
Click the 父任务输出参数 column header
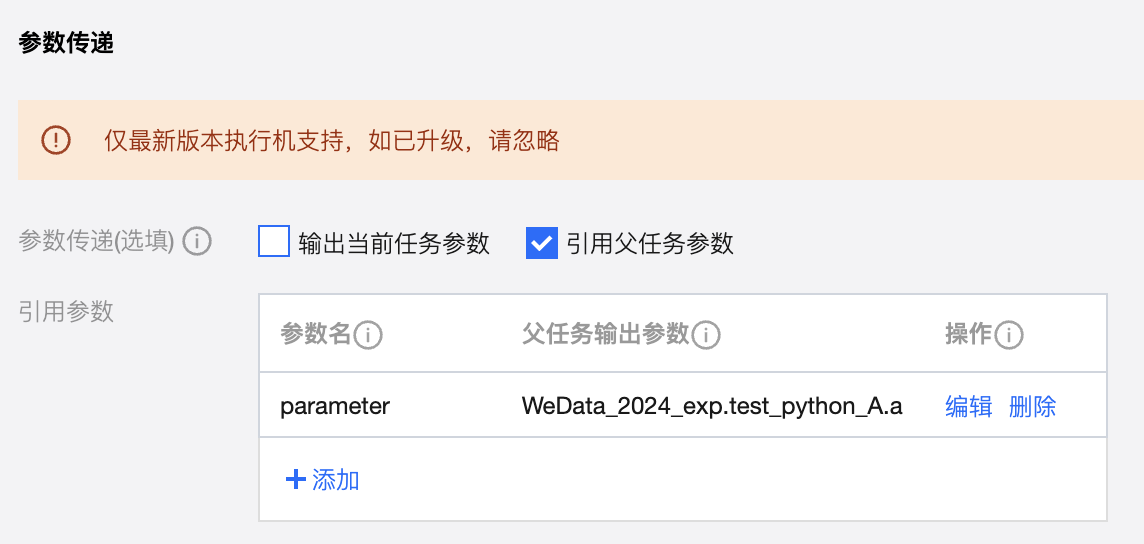pos(606,334)
